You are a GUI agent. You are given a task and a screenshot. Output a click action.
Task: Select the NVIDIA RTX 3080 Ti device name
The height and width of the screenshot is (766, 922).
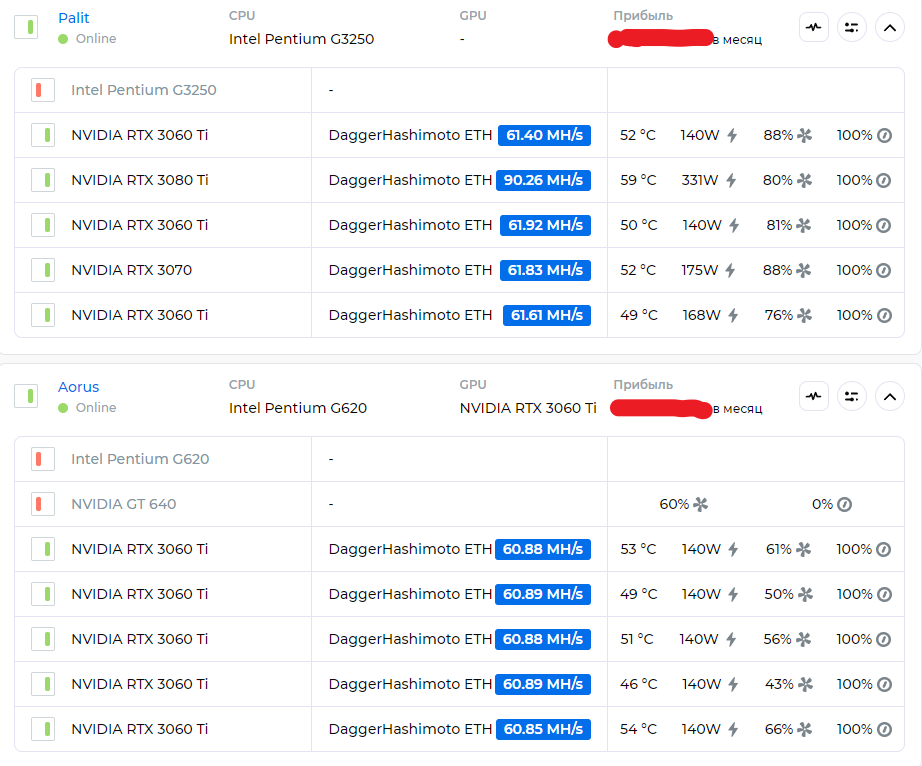click(x=140, y=180)
